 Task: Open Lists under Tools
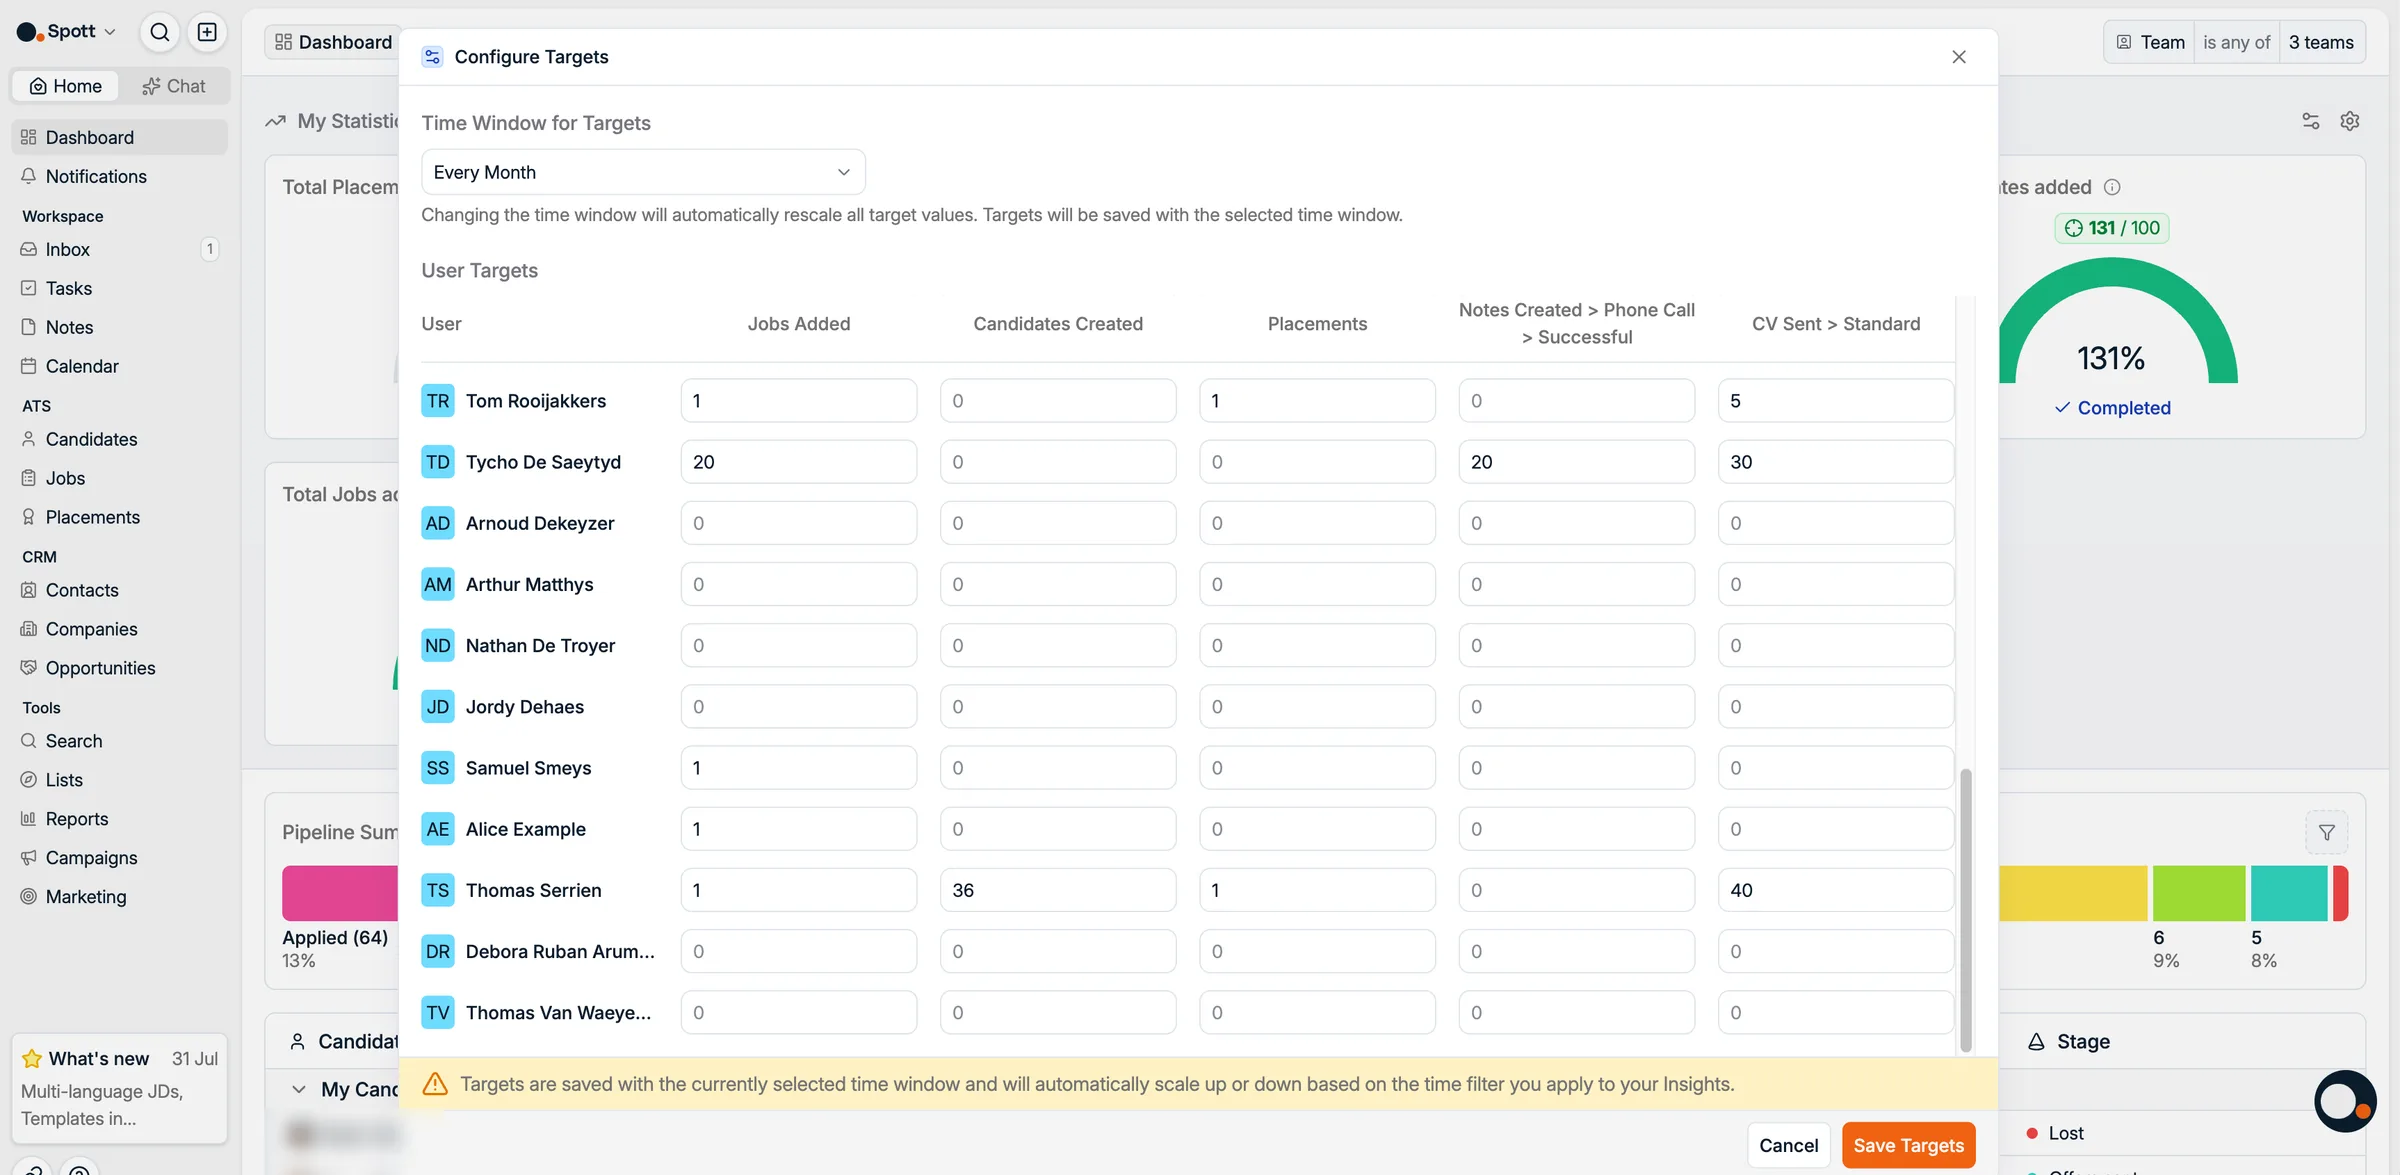119,780
